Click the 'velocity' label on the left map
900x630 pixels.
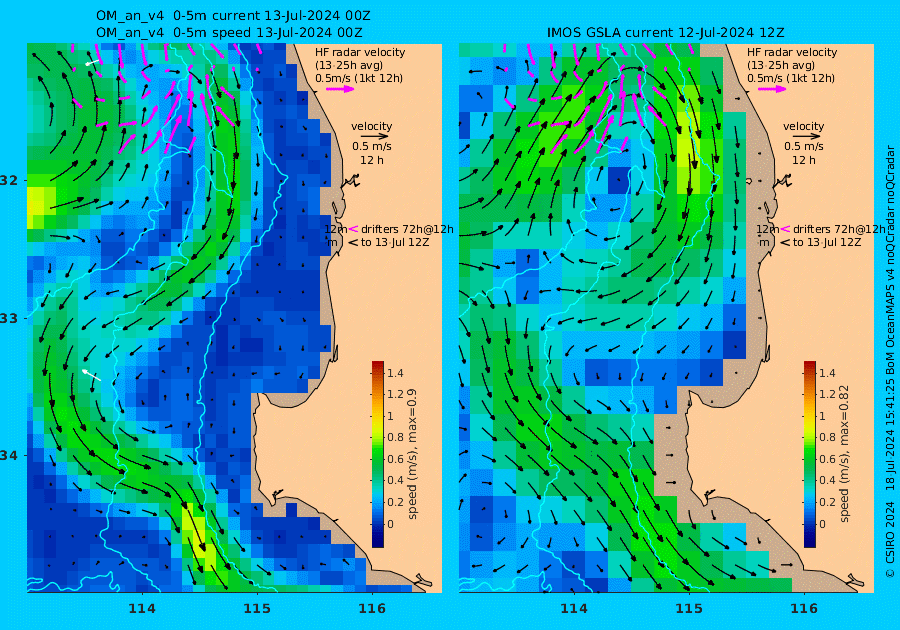[x=371, y=126]
